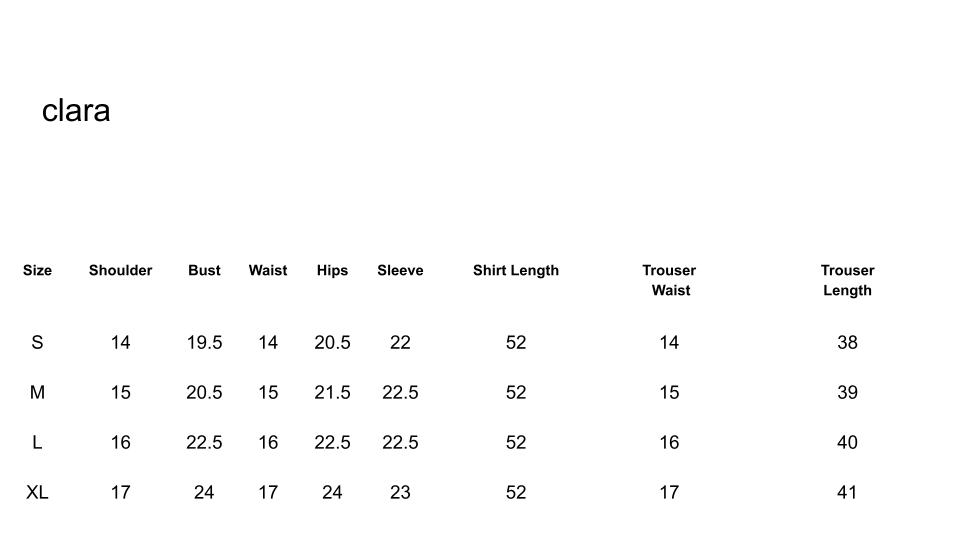Screen dimensions: 960x540
Task: Select the Size column header
Action: coord(37,270)
